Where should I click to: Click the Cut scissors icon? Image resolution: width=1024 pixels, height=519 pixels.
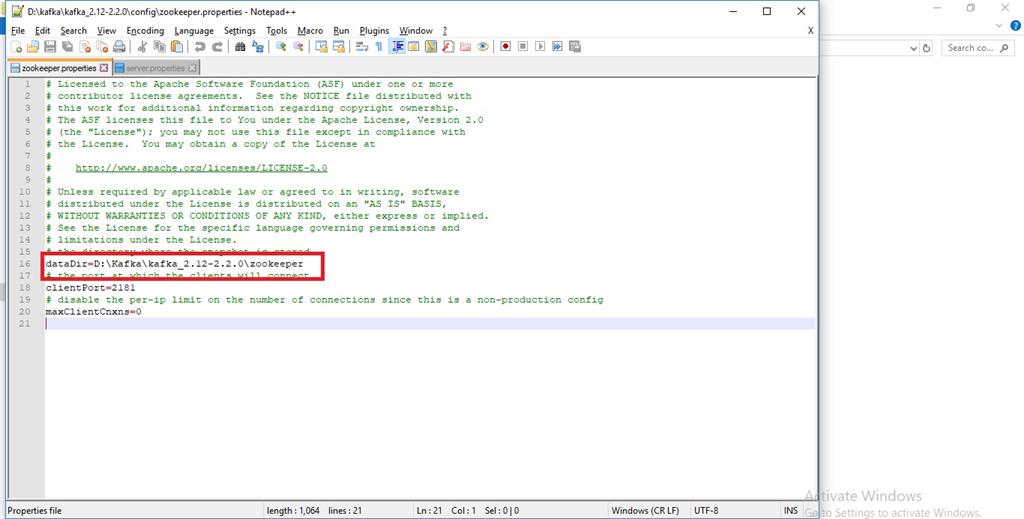[x=143, y=47]
